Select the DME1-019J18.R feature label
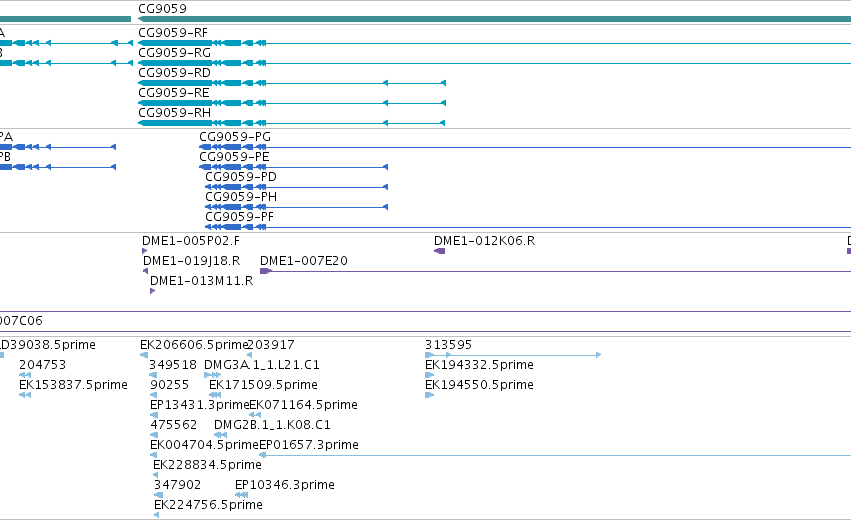This screenshot has height=520, width=851. (192, 261)
